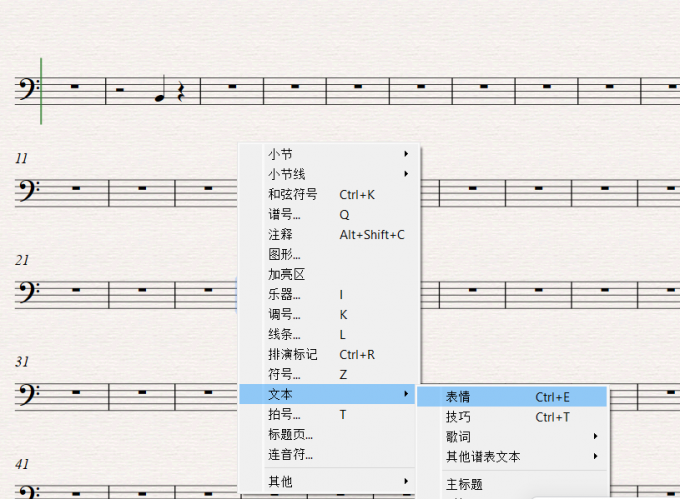Click the arrow beside 其他
Screen dimensions: 680x499
pos(406,481)
